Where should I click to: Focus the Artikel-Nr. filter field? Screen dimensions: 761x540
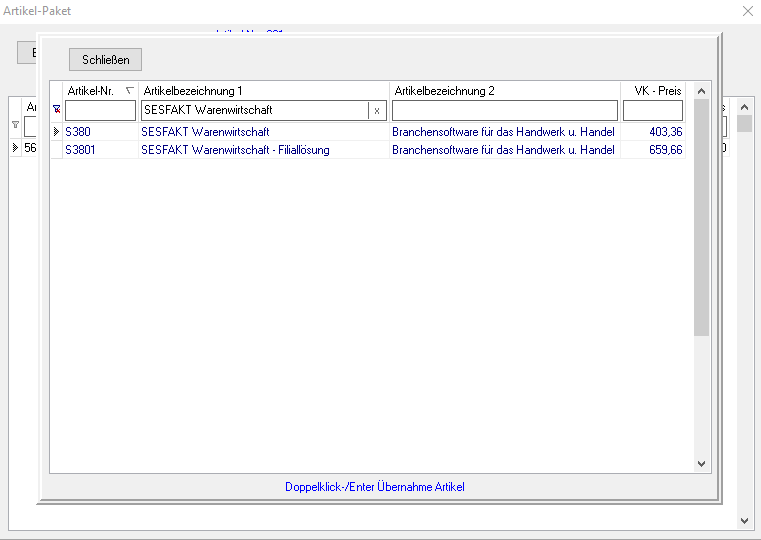pyautogui.click(x=100, y=111)
